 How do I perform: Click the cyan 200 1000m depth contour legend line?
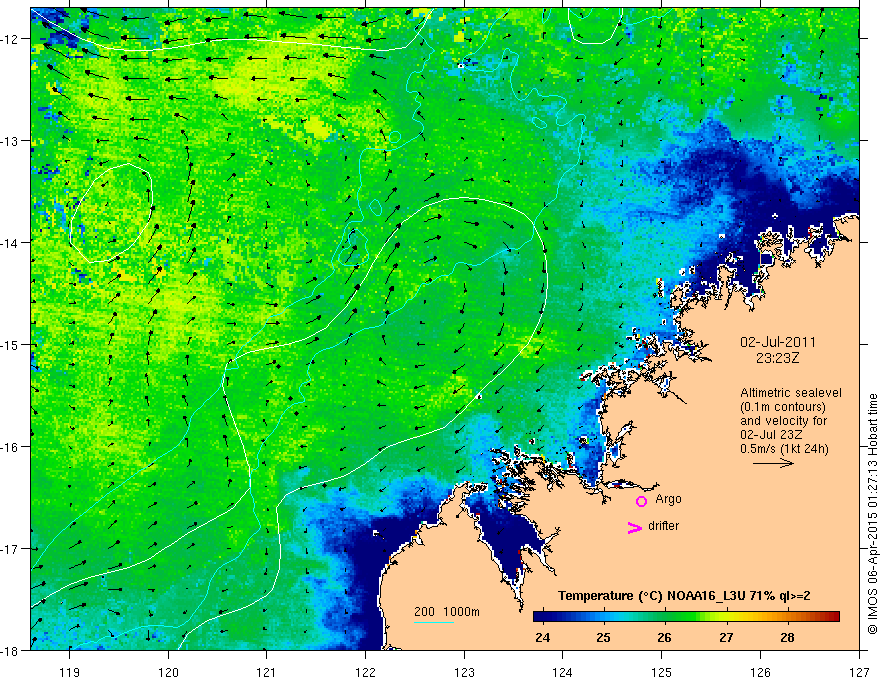434,622
